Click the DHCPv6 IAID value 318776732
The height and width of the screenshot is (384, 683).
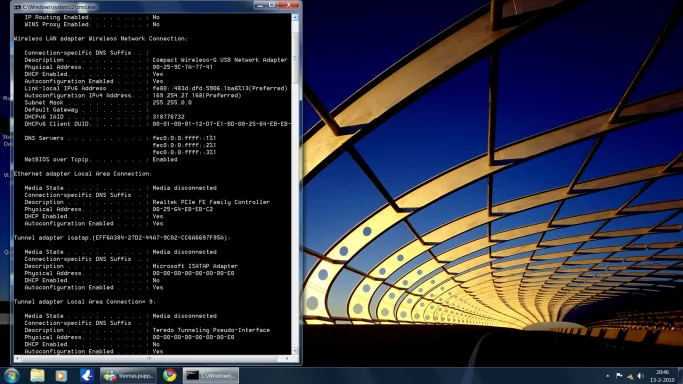(x=169, y=117)
